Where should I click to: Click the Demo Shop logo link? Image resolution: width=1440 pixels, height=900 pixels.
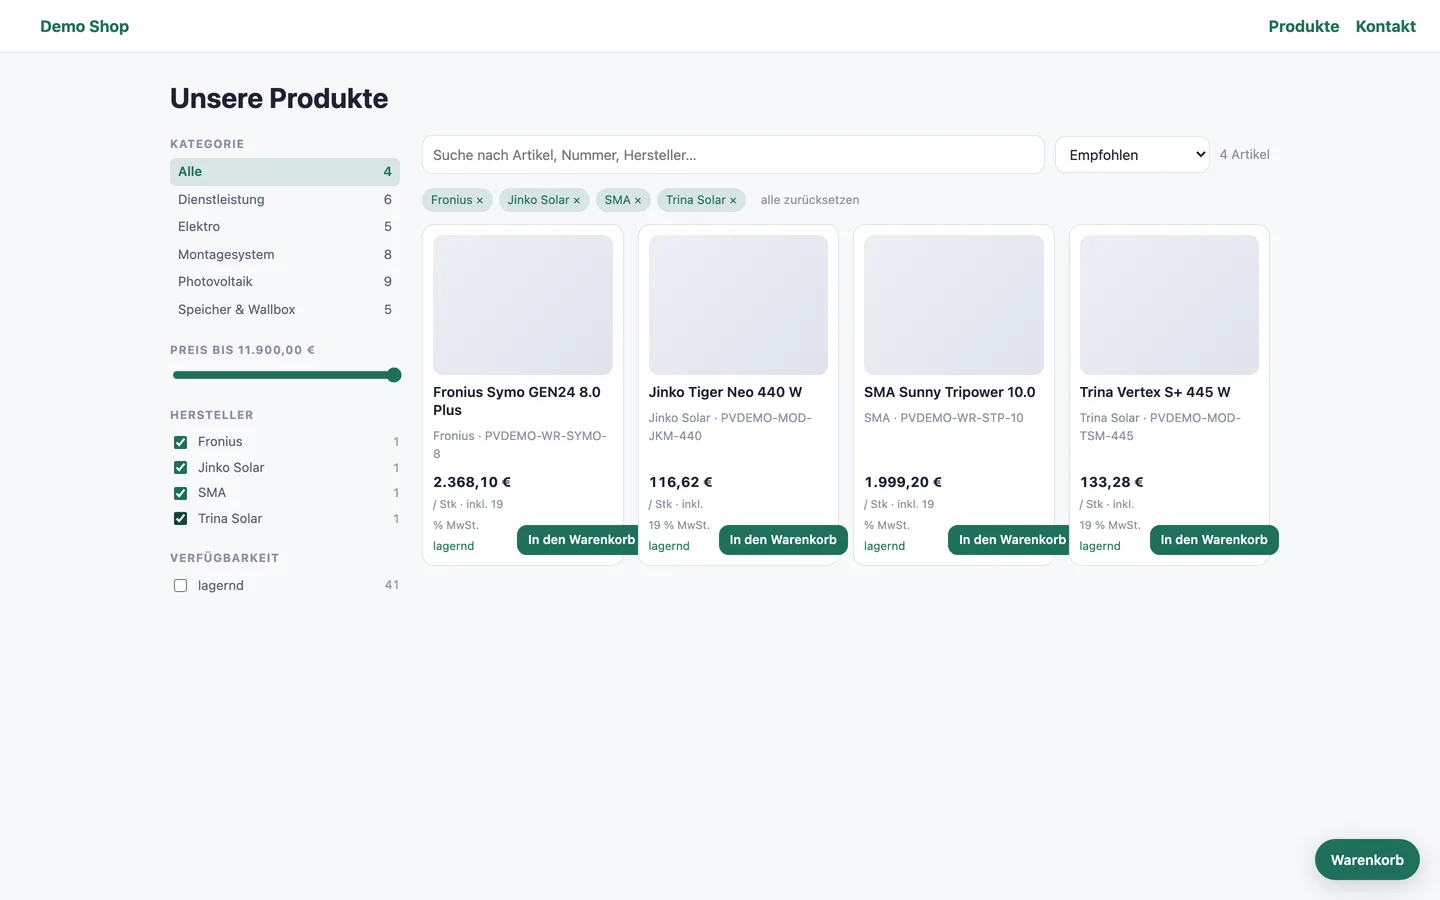pyautogui.click(x=84, y=26)
